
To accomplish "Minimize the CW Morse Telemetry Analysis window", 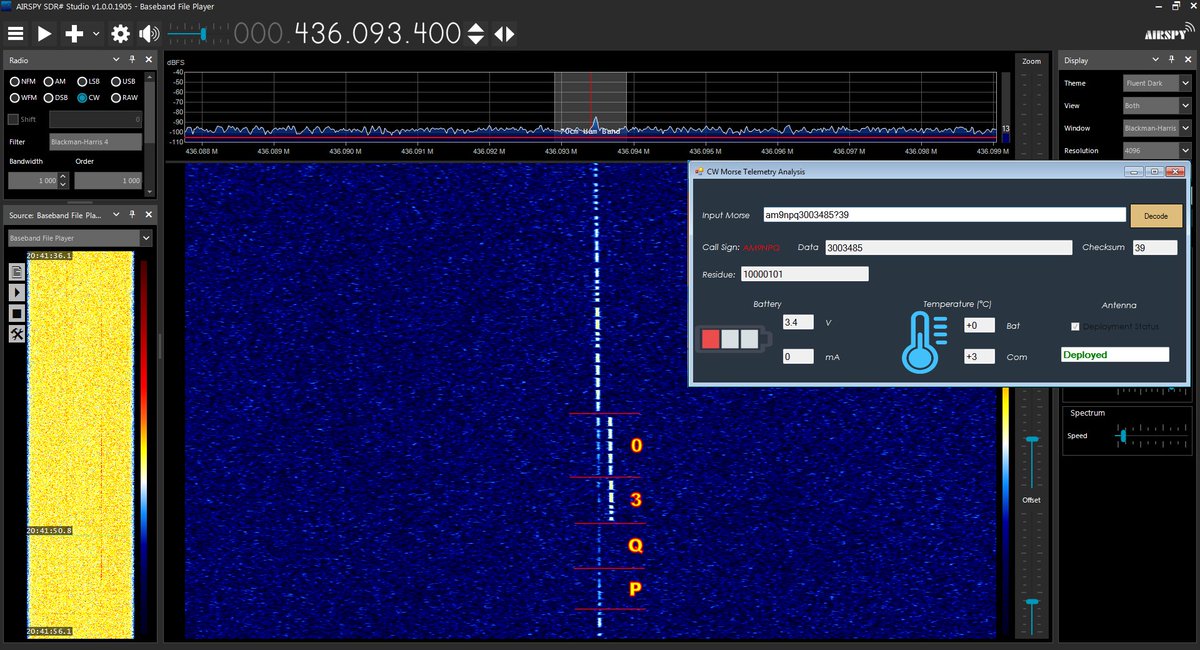I will (x=1133, y=171).
